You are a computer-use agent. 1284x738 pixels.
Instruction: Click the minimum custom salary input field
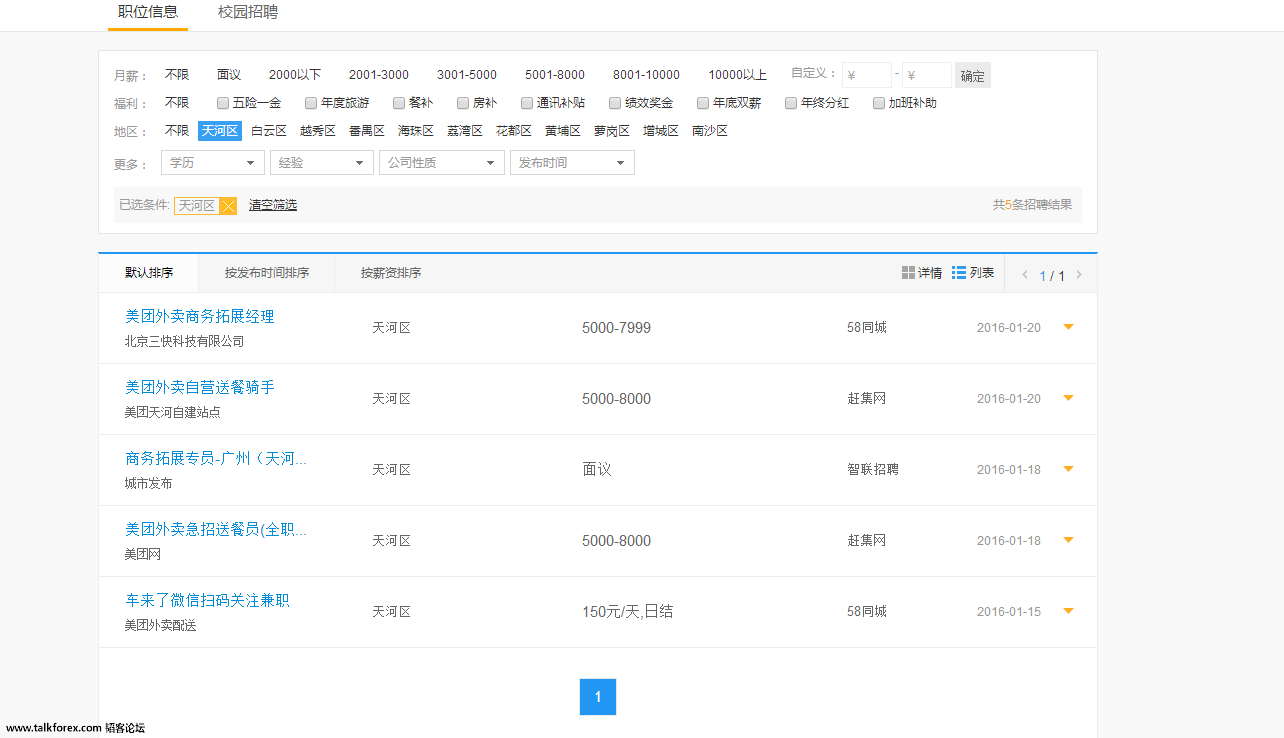pyautogui.click(x=867, y=75)
